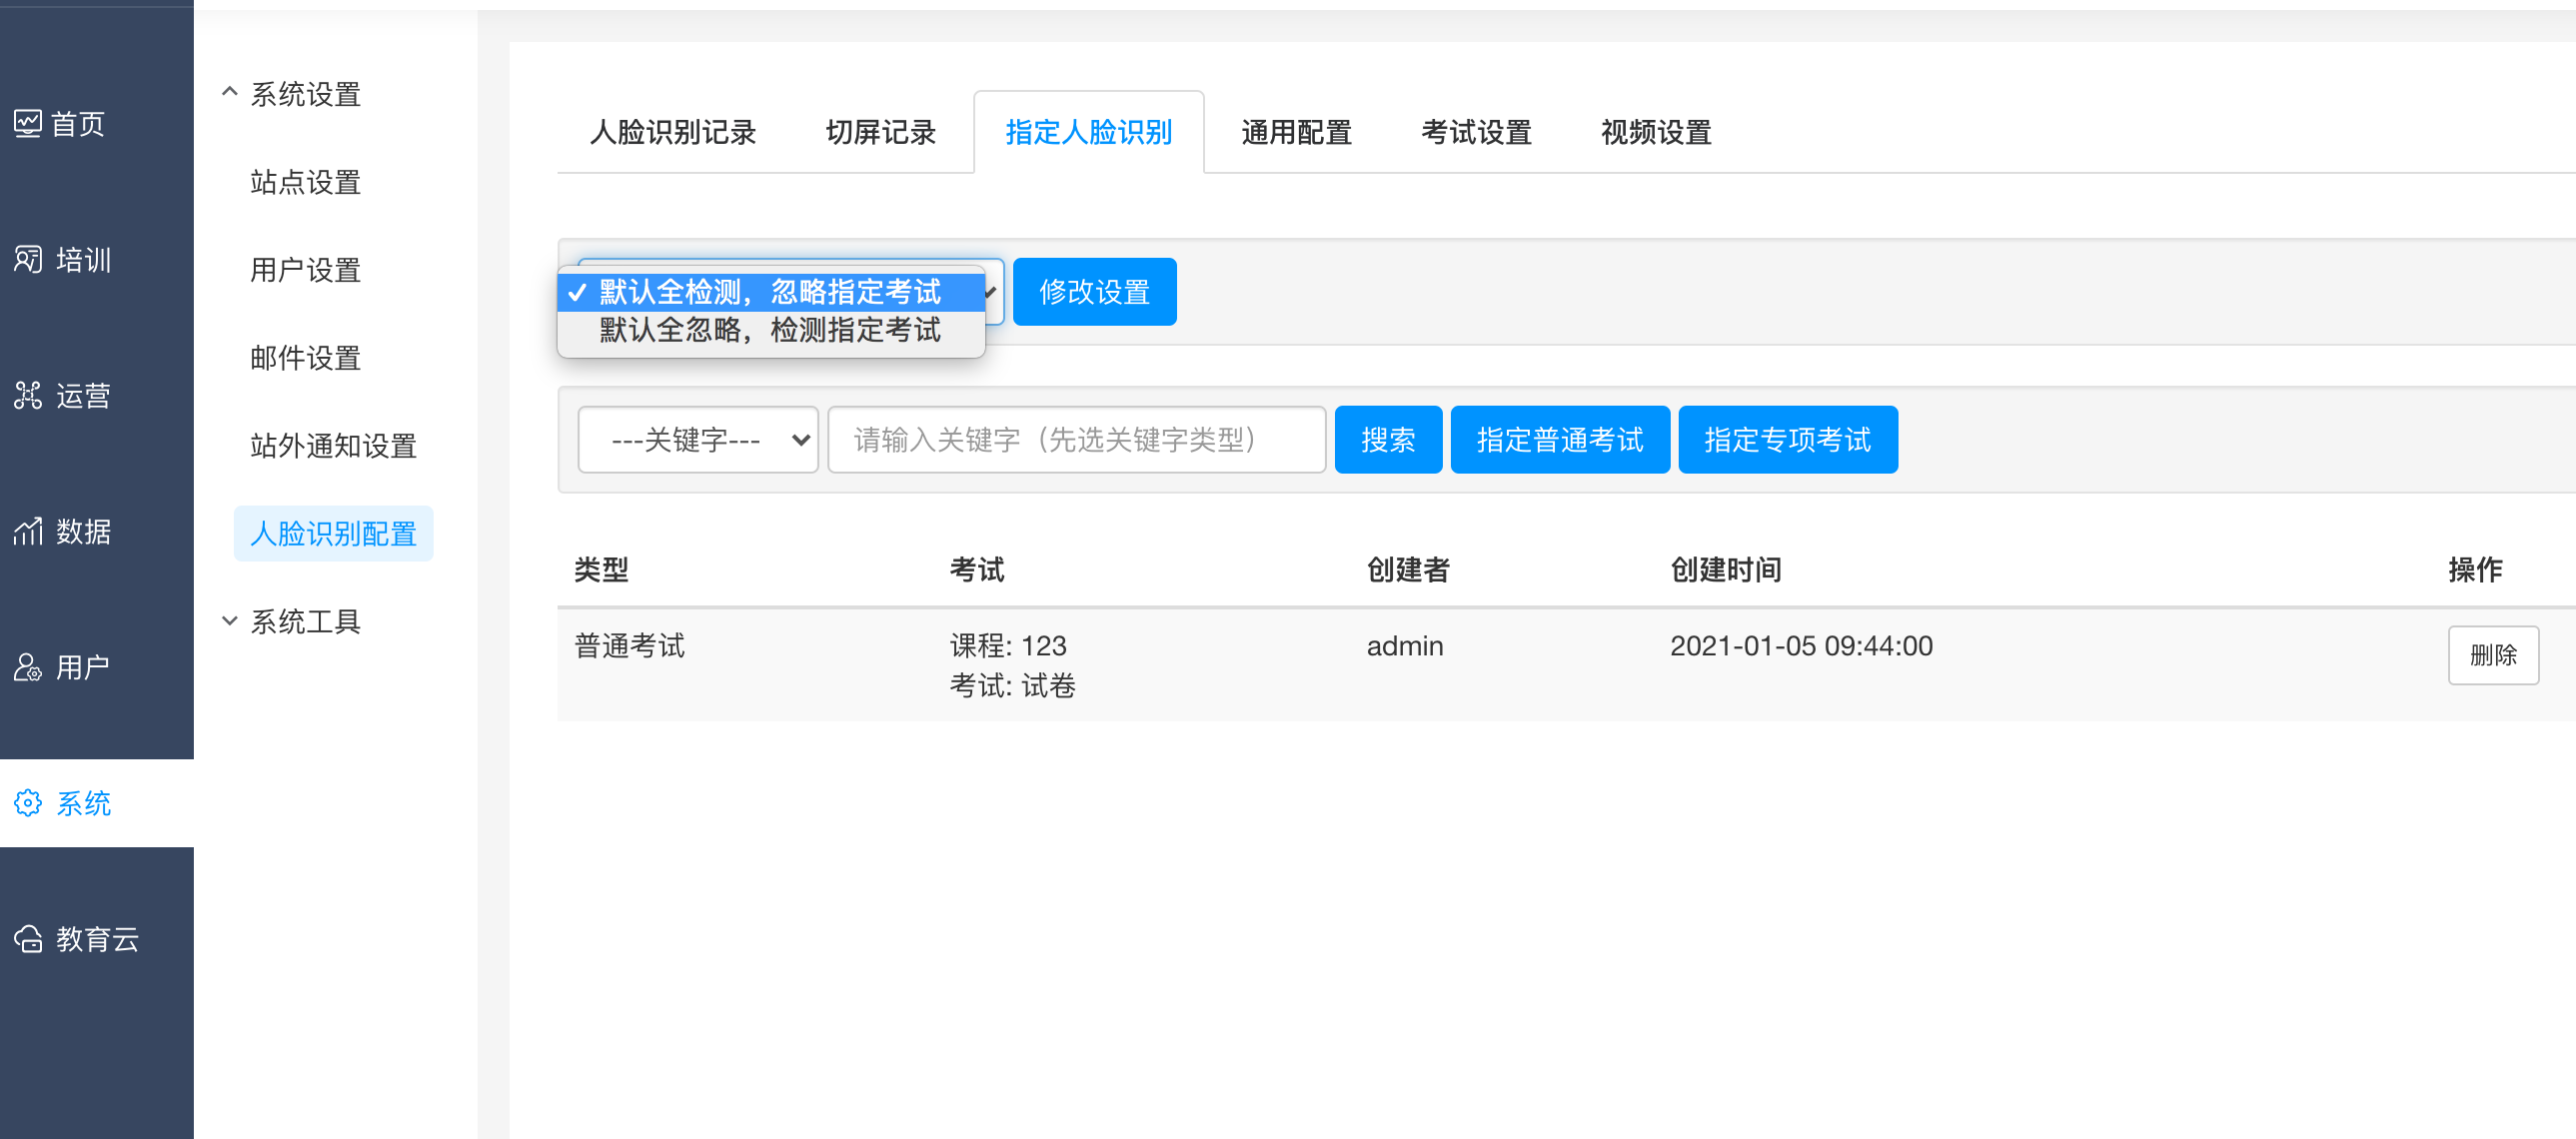
Task: Click the 修改设置 button
Action: click(1094, 292)
